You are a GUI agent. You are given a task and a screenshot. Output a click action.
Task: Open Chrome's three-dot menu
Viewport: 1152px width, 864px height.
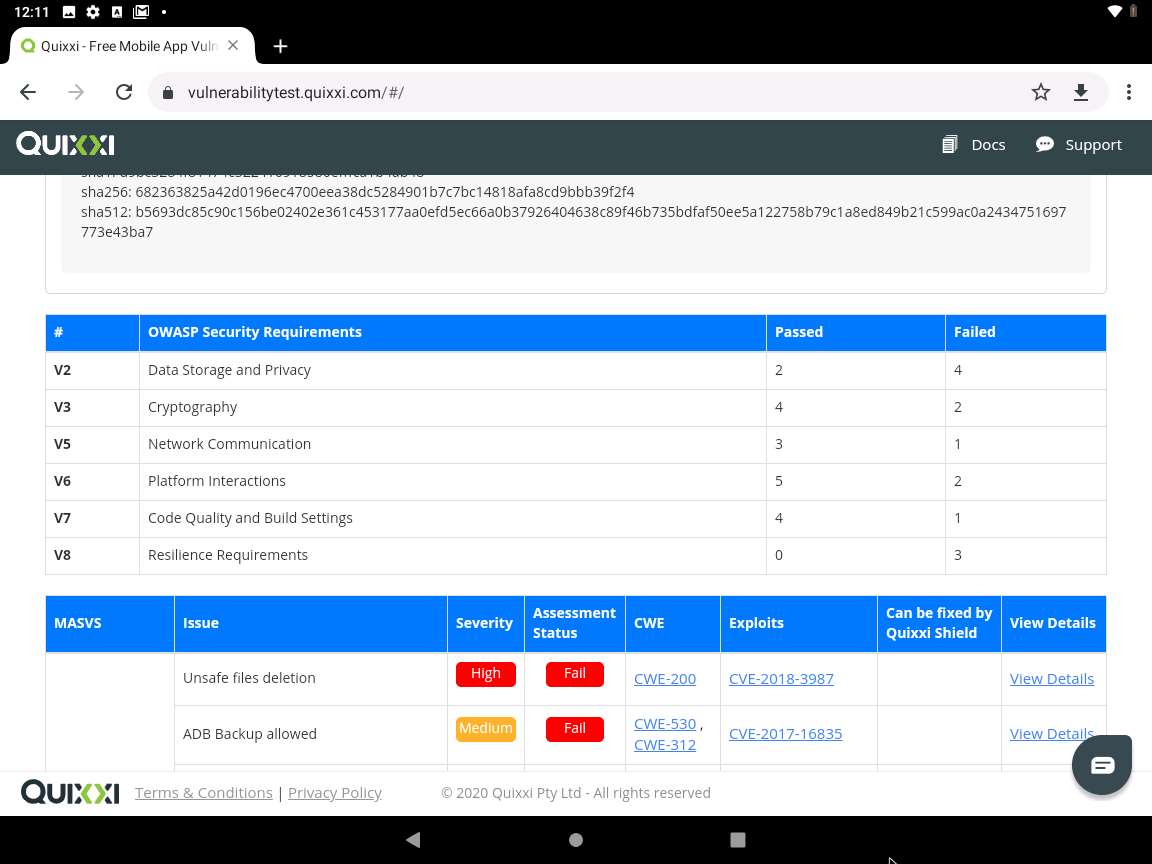pyautogui.click(x=1129, y=92)
